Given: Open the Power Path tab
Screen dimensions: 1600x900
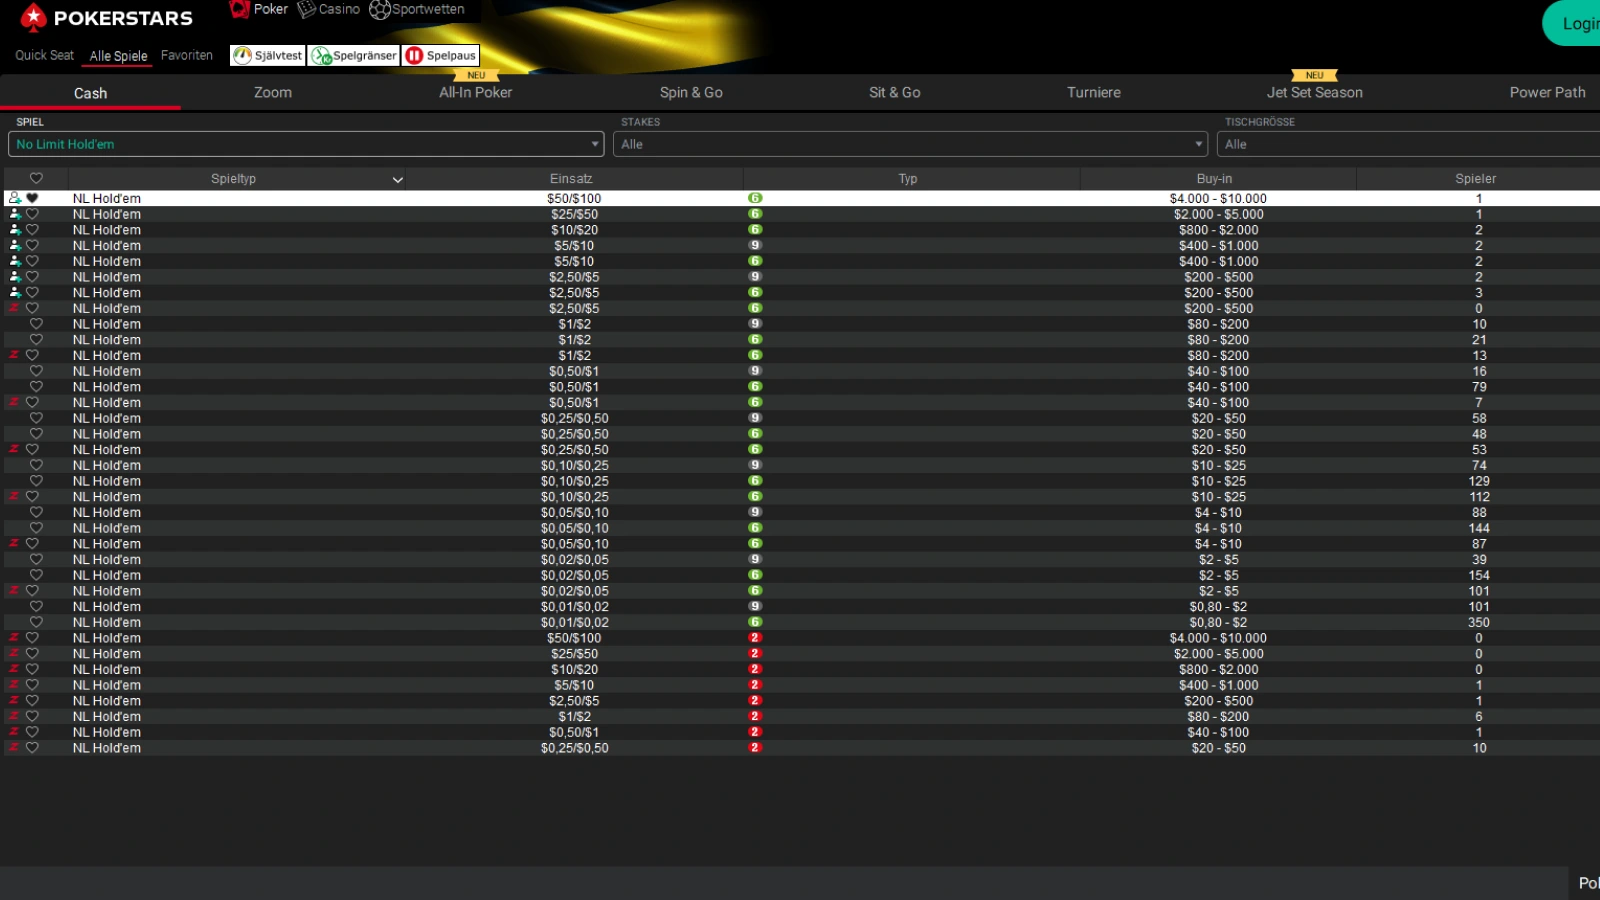Looking at the screenshot, I should coord(1547,92).
